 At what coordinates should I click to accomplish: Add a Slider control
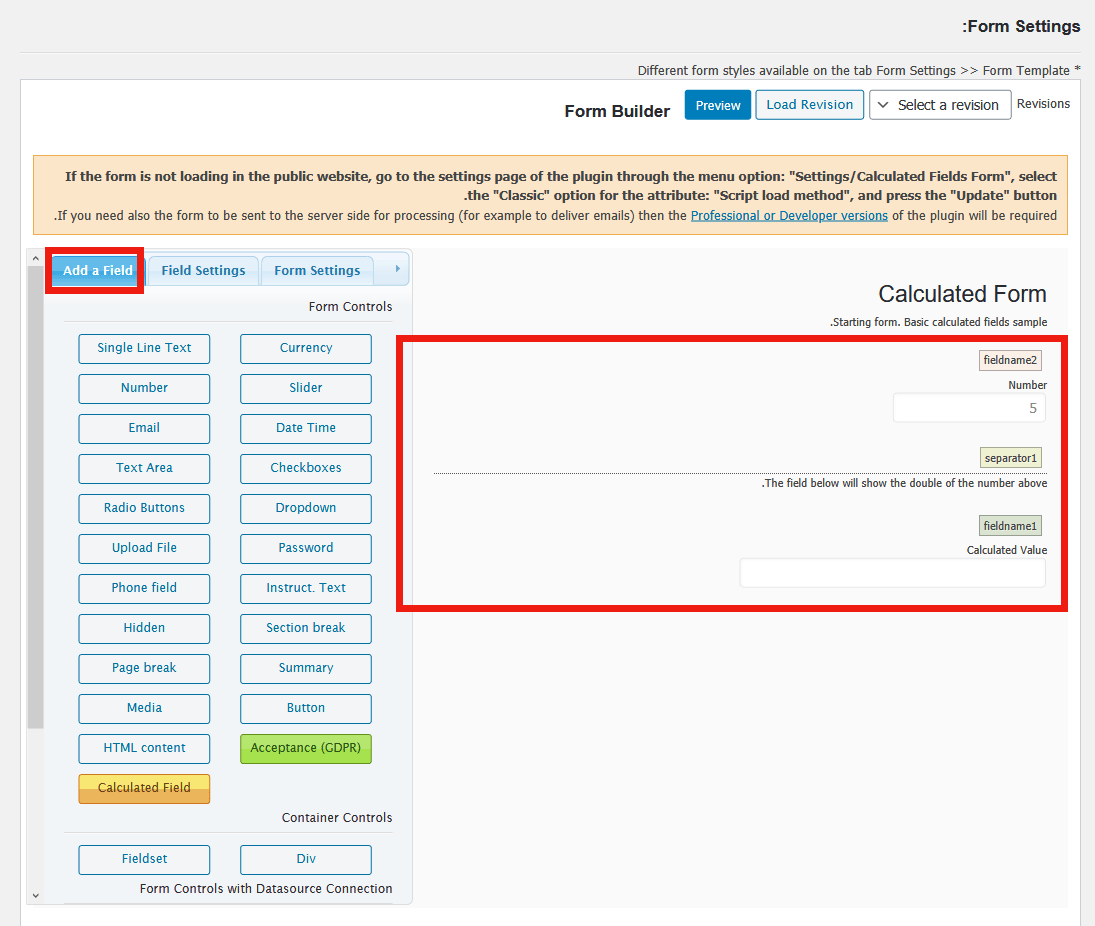306,388
